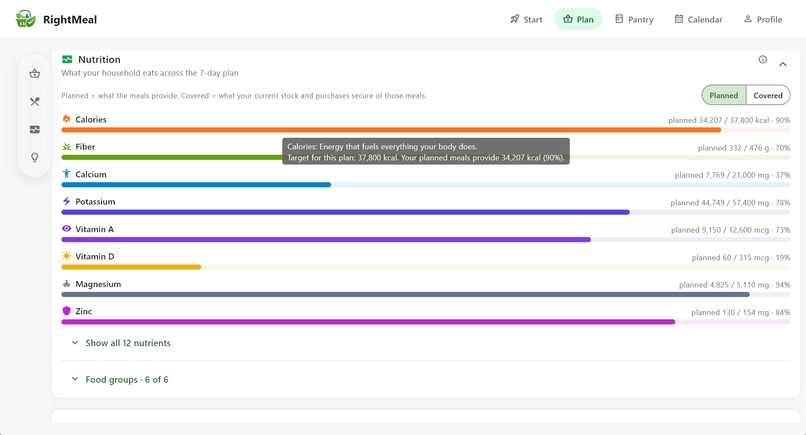This screenshot has height=435, width=806.
Task: Click the Zinc nutrient label
Action: point(83,311)
